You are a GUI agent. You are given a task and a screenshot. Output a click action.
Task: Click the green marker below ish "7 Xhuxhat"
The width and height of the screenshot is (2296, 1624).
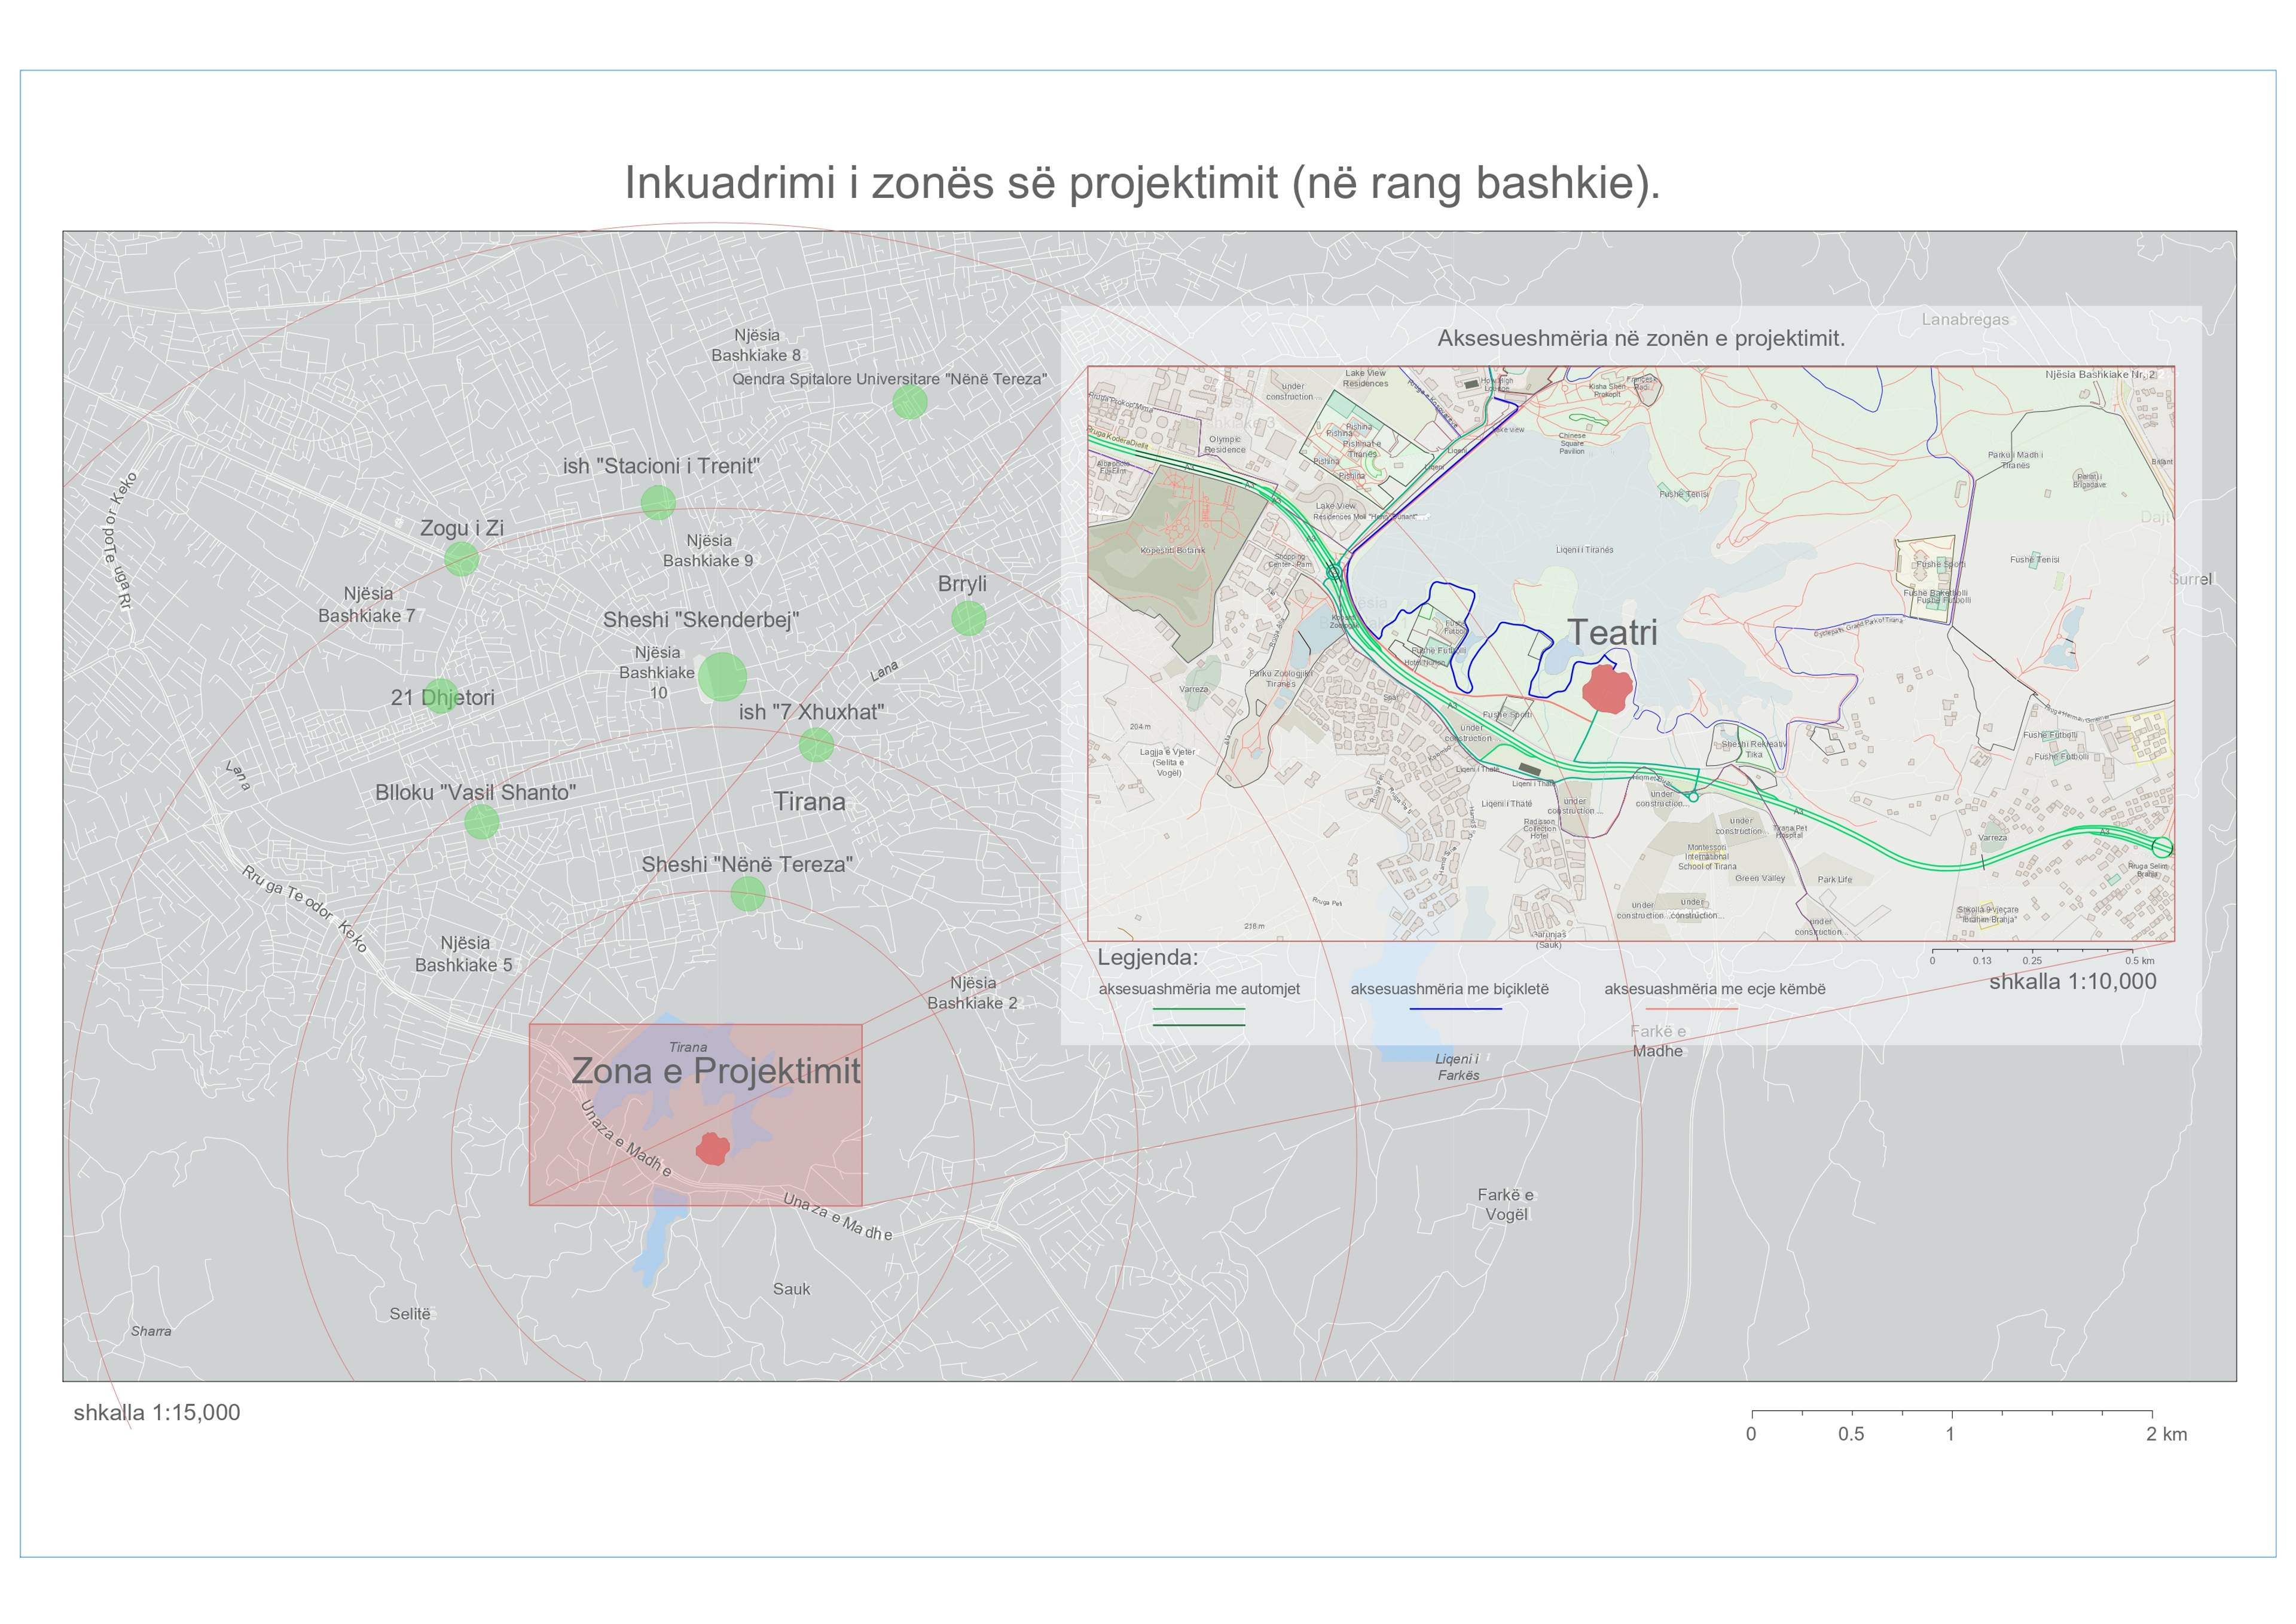tap(816, 745)
